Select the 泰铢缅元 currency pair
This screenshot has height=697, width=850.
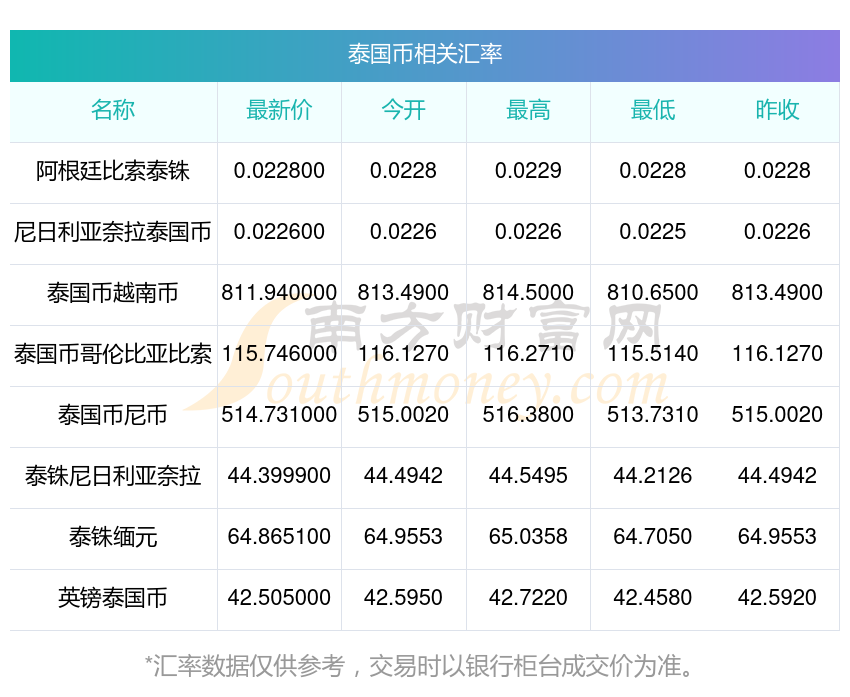[x=113, y=537]
